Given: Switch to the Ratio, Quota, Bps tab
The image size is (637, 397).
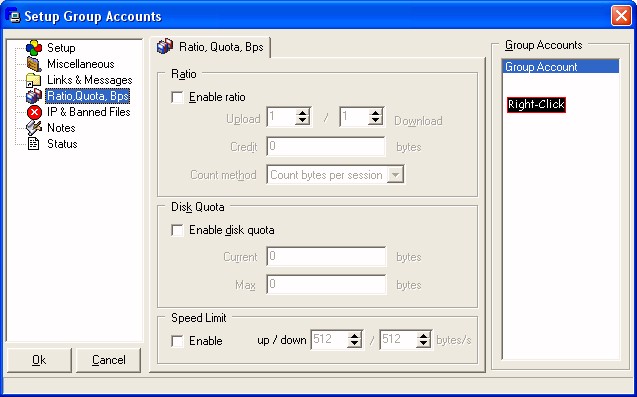Looking at the screenshot, I should pyautogui.click(x=210, y=47).
